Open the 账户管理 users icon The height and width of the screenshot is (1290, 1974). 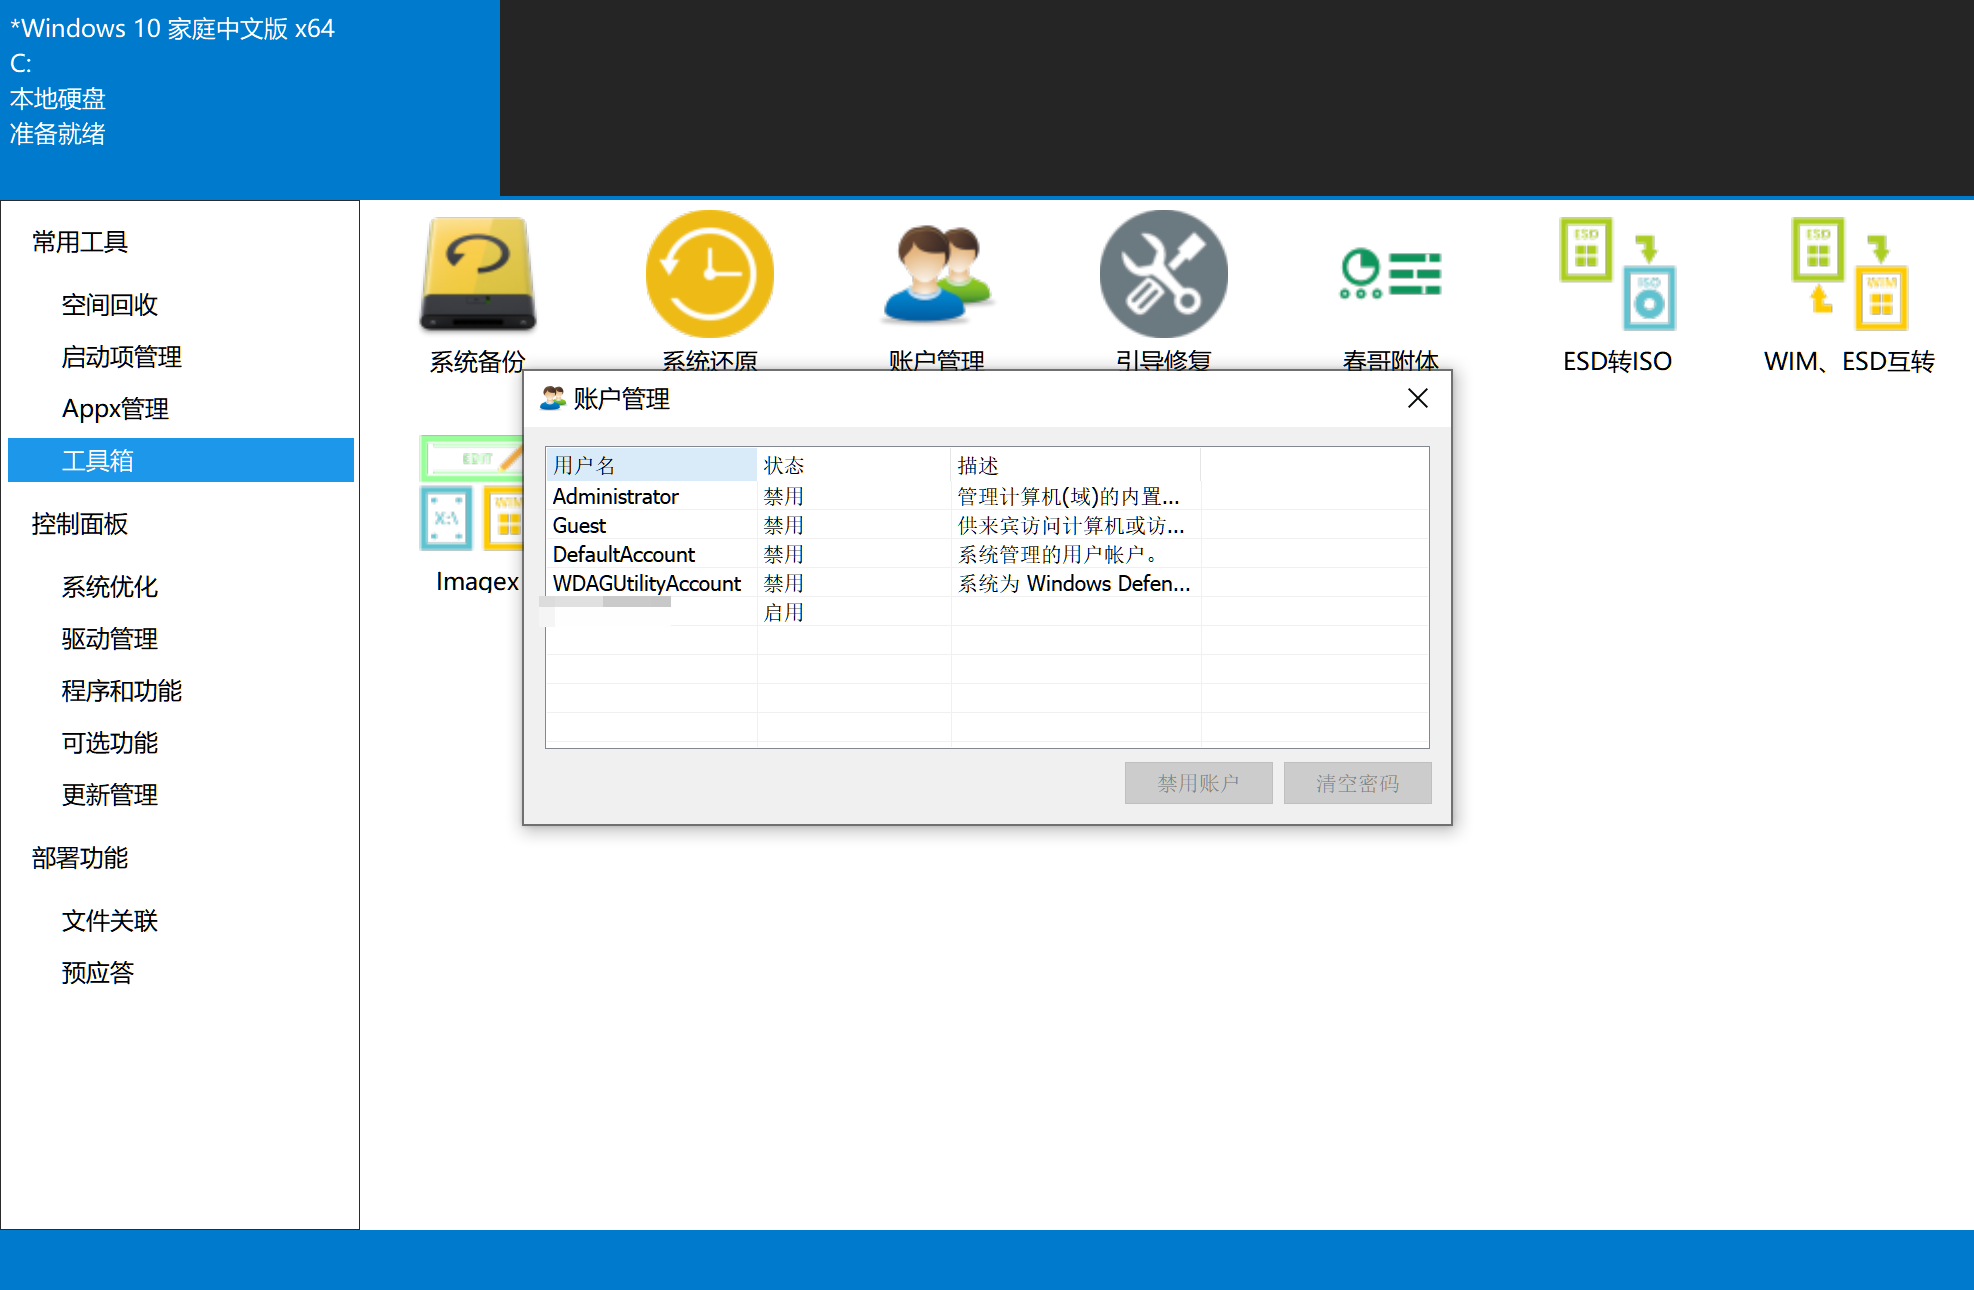[937, 275]
